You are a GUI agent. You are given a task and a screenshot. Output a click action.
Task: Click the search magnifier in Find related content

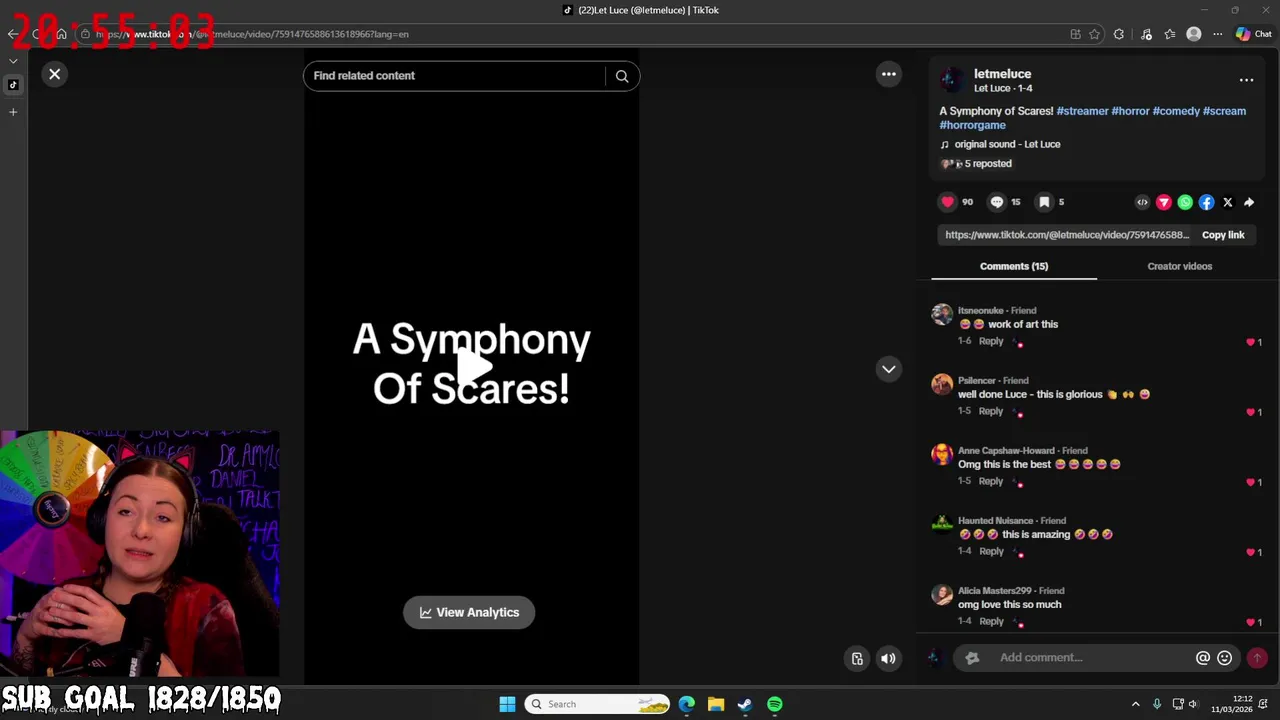click(622, 76)
